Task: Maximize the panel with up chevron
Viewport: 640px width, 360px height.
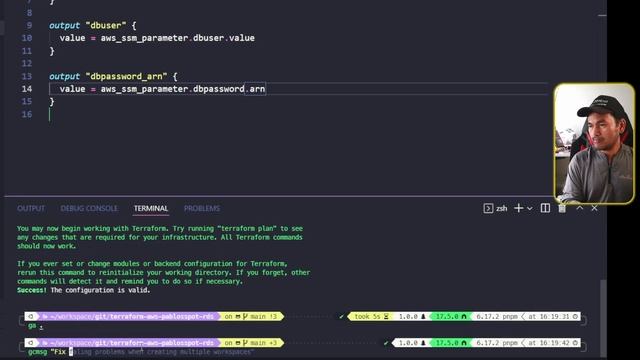Action: point(580,208)
